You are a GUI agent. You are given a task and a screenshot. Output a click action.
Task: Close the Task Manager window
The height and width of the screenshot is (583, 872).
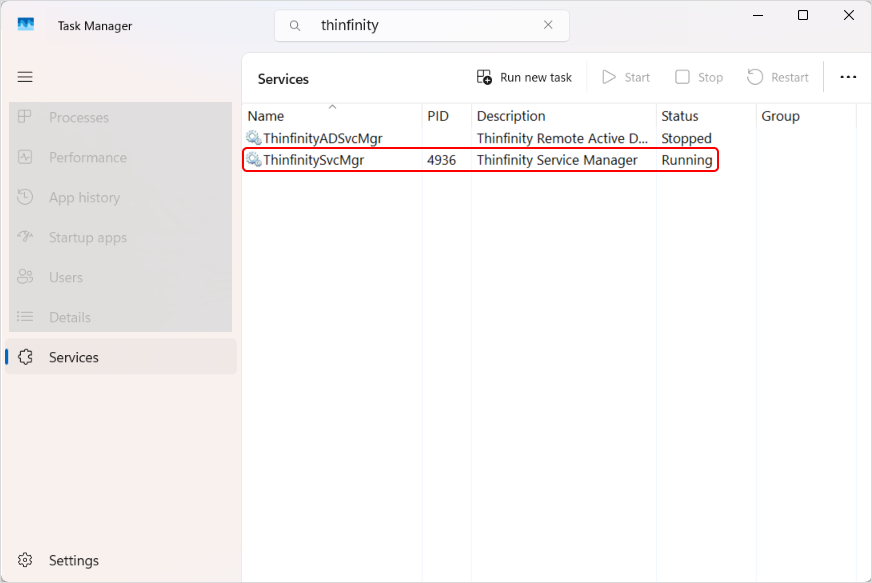coord(849,15)
